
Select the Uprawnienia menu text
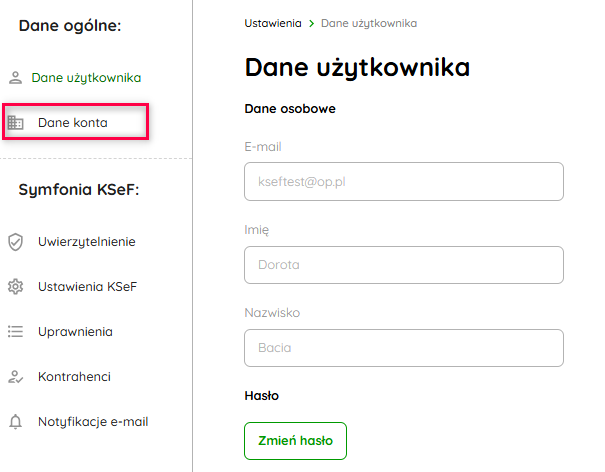click(x=75, y=331)
